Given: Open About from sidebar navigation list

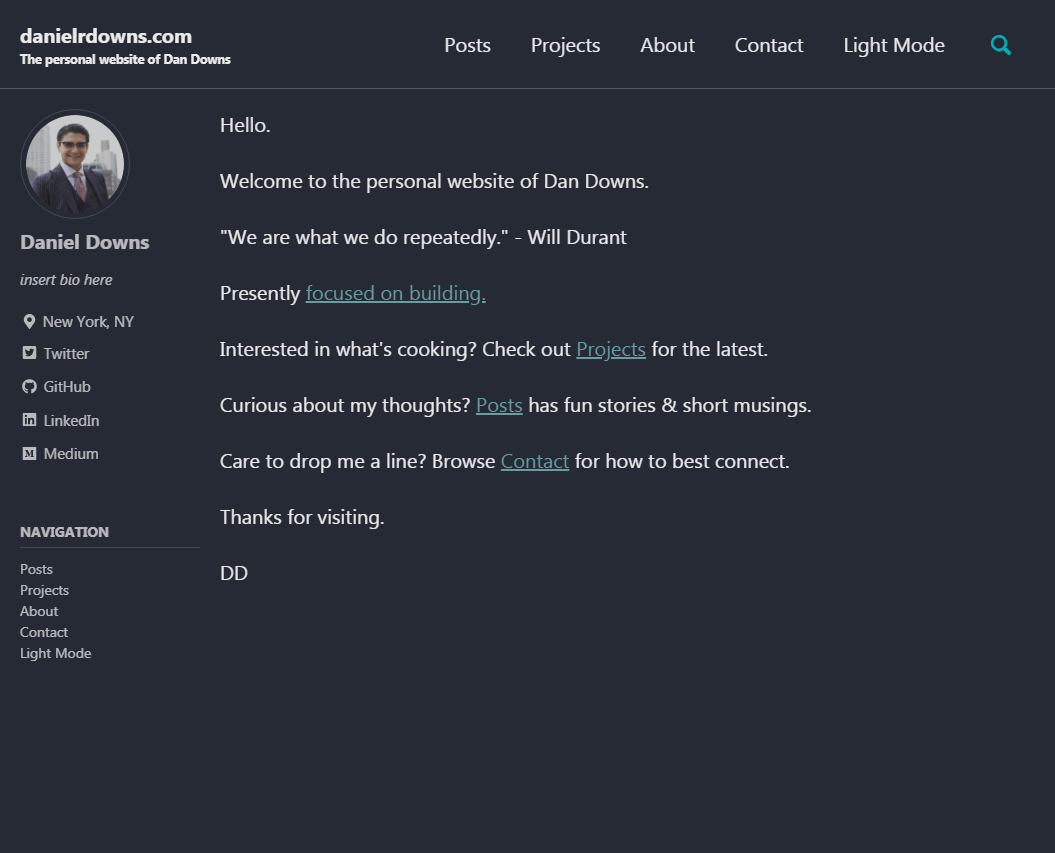Looking at the screenshot, I should coord(39,611).
